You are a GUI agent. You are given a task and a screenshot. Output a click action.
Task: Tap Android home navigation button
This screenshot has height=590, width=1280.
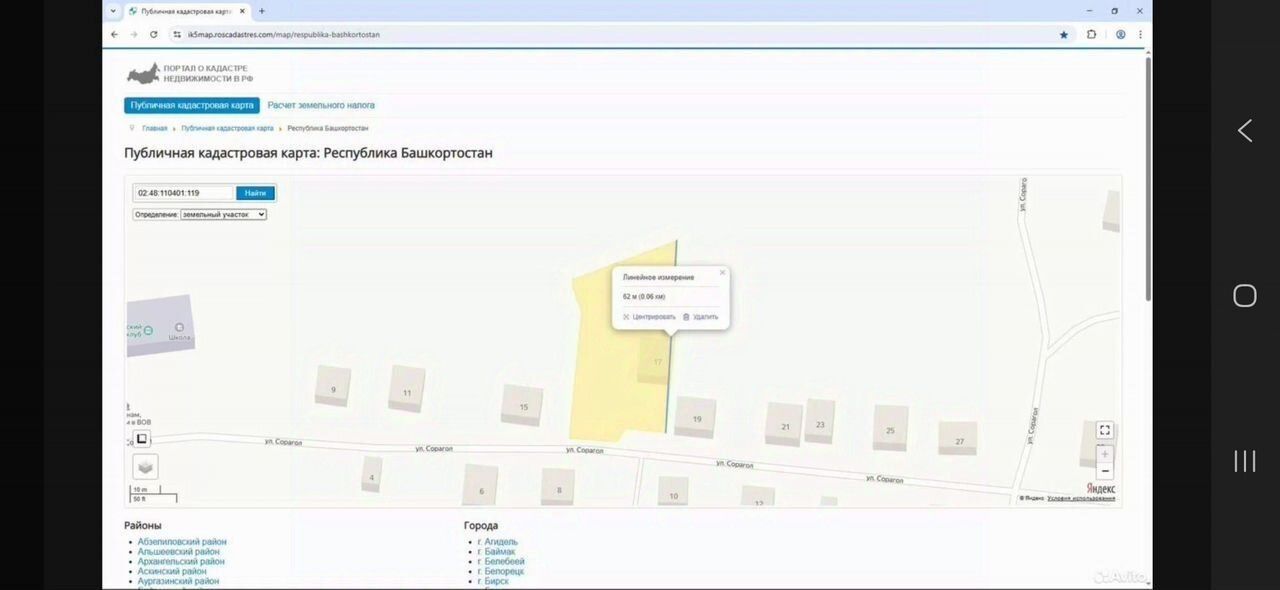click(x=1245, y=295)
